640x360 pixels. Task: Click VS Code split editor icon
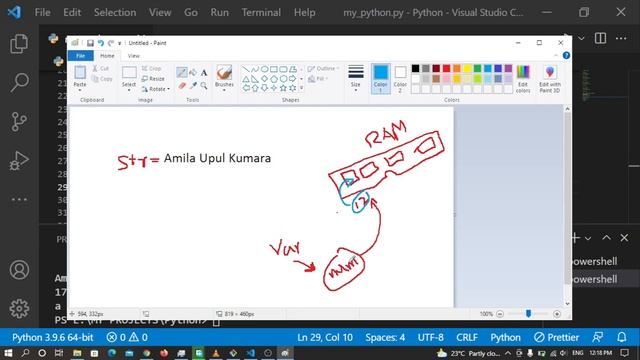coord(600,38)
